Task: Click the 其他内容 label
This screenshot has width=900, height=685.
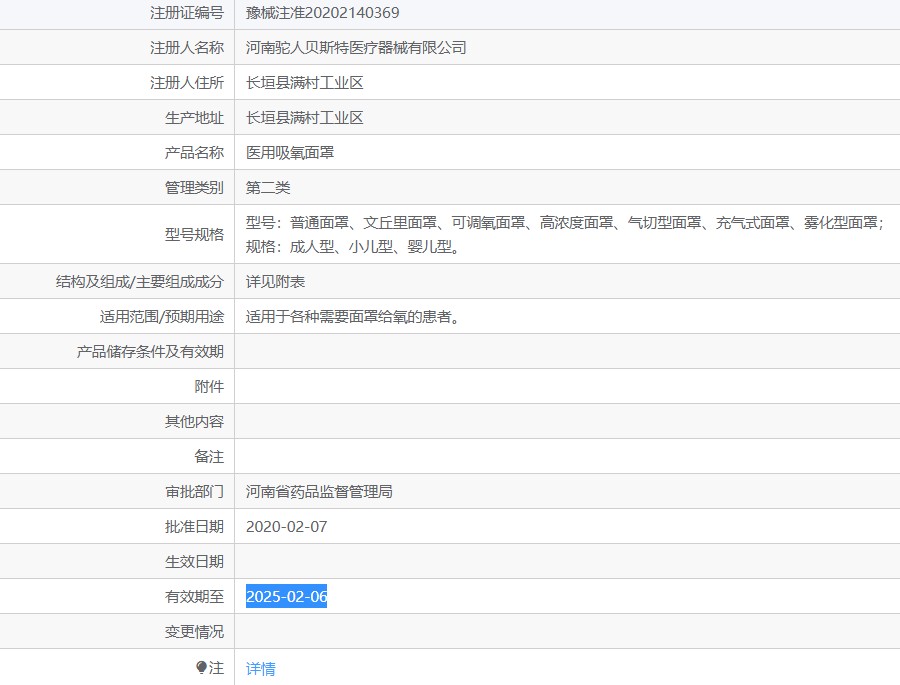Action: pyautogui.click(x=195, y=421)
